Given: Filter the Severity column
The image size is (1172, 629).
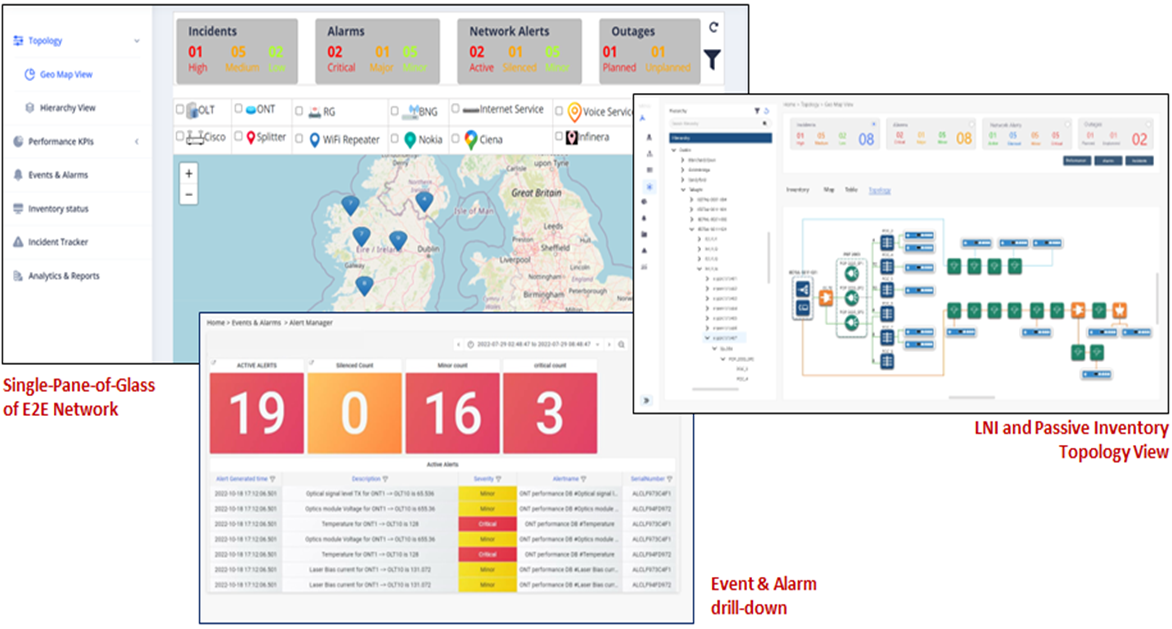Looking at the screenshot, I should [x=499, y=479].
